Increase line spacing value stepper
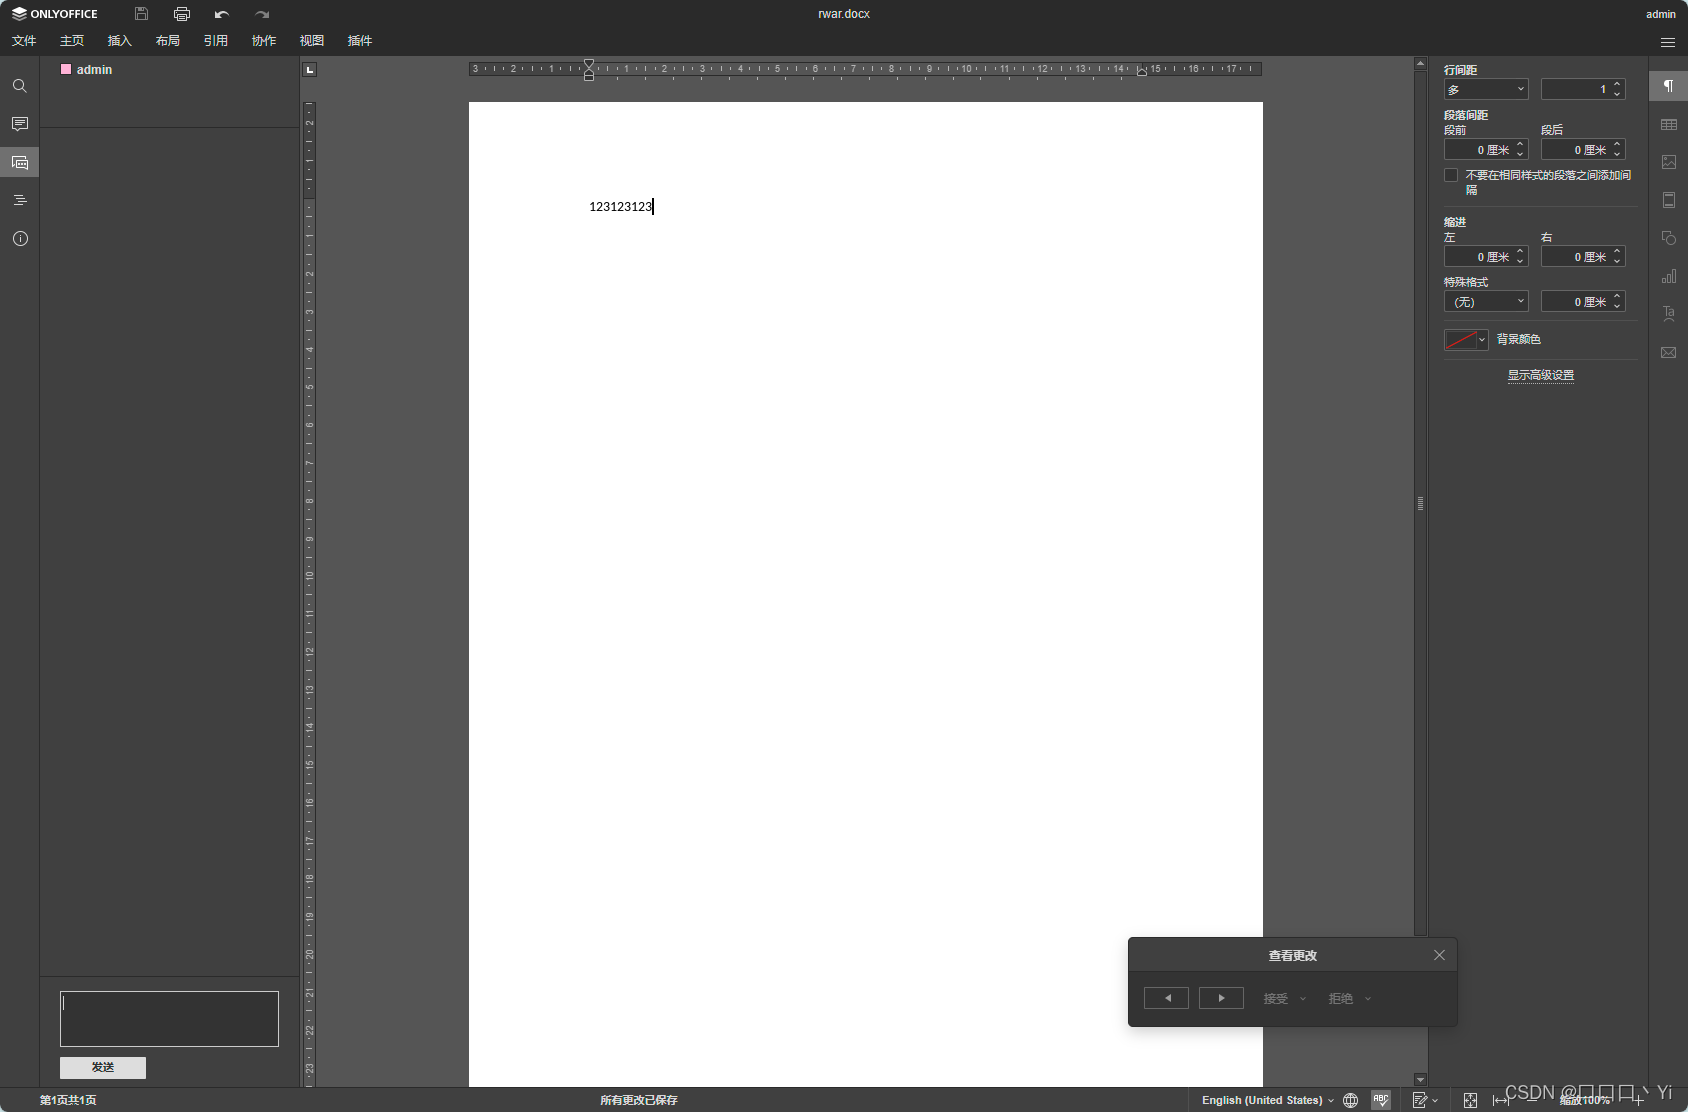 1617,84
